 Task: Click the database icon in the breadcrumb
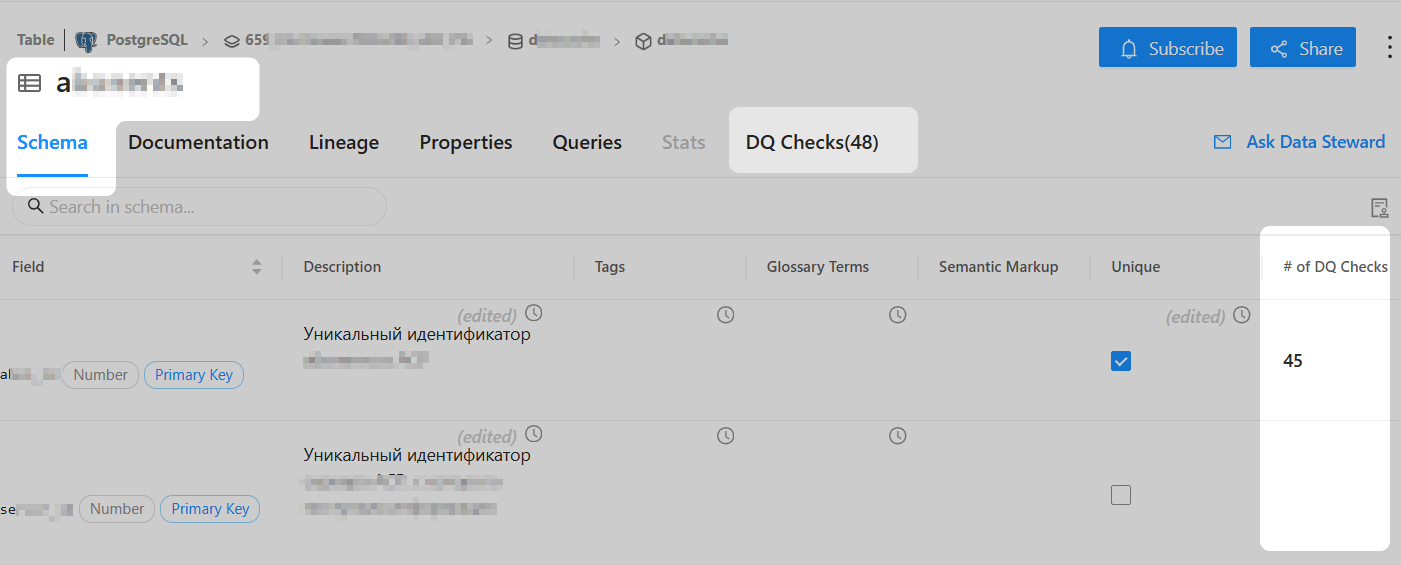pos(515,41)
